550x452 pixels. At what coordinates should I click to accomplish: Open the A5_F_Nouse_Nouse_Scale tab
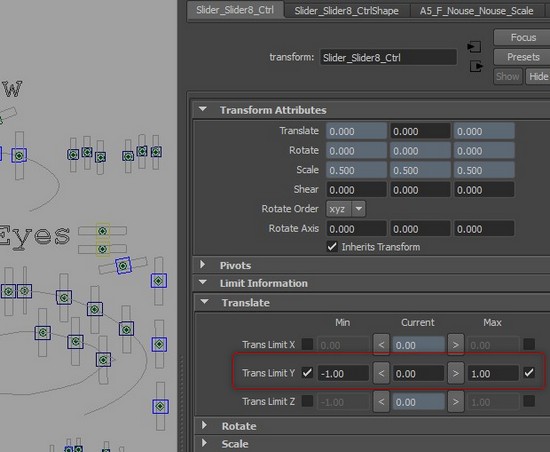[x=476, y=11]
